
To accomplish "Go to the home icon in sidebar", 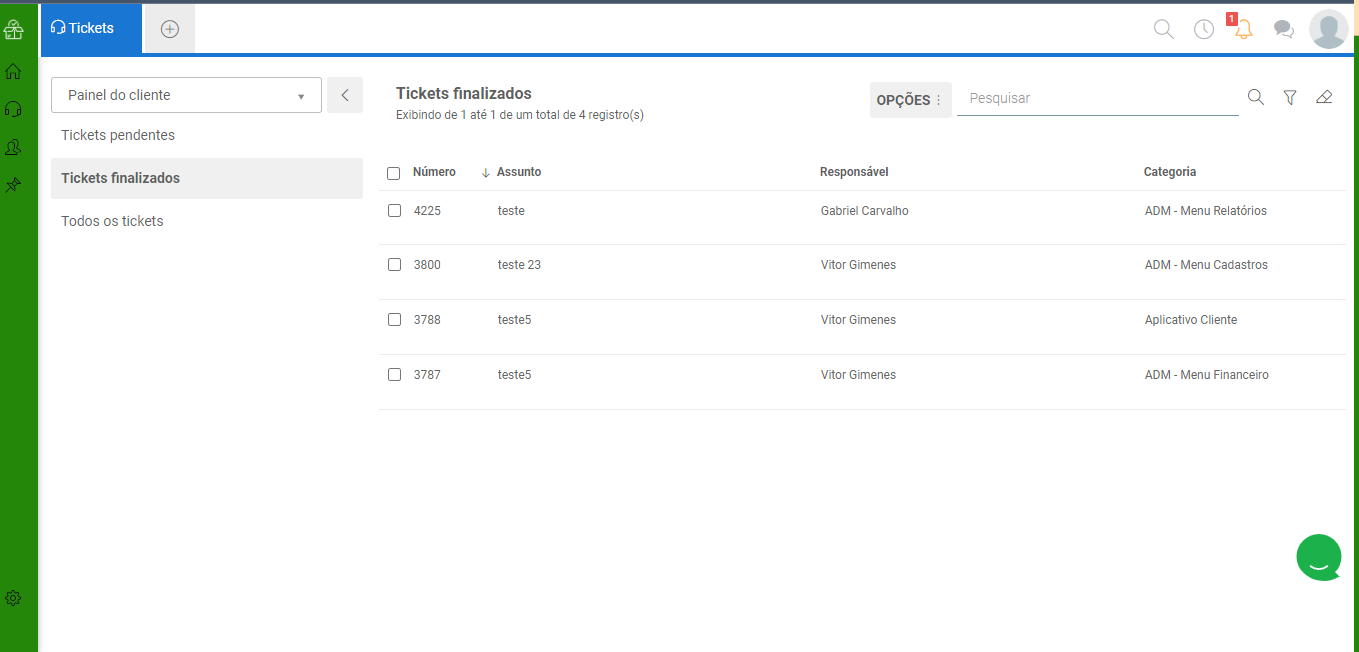I will (x=13, y=72).
